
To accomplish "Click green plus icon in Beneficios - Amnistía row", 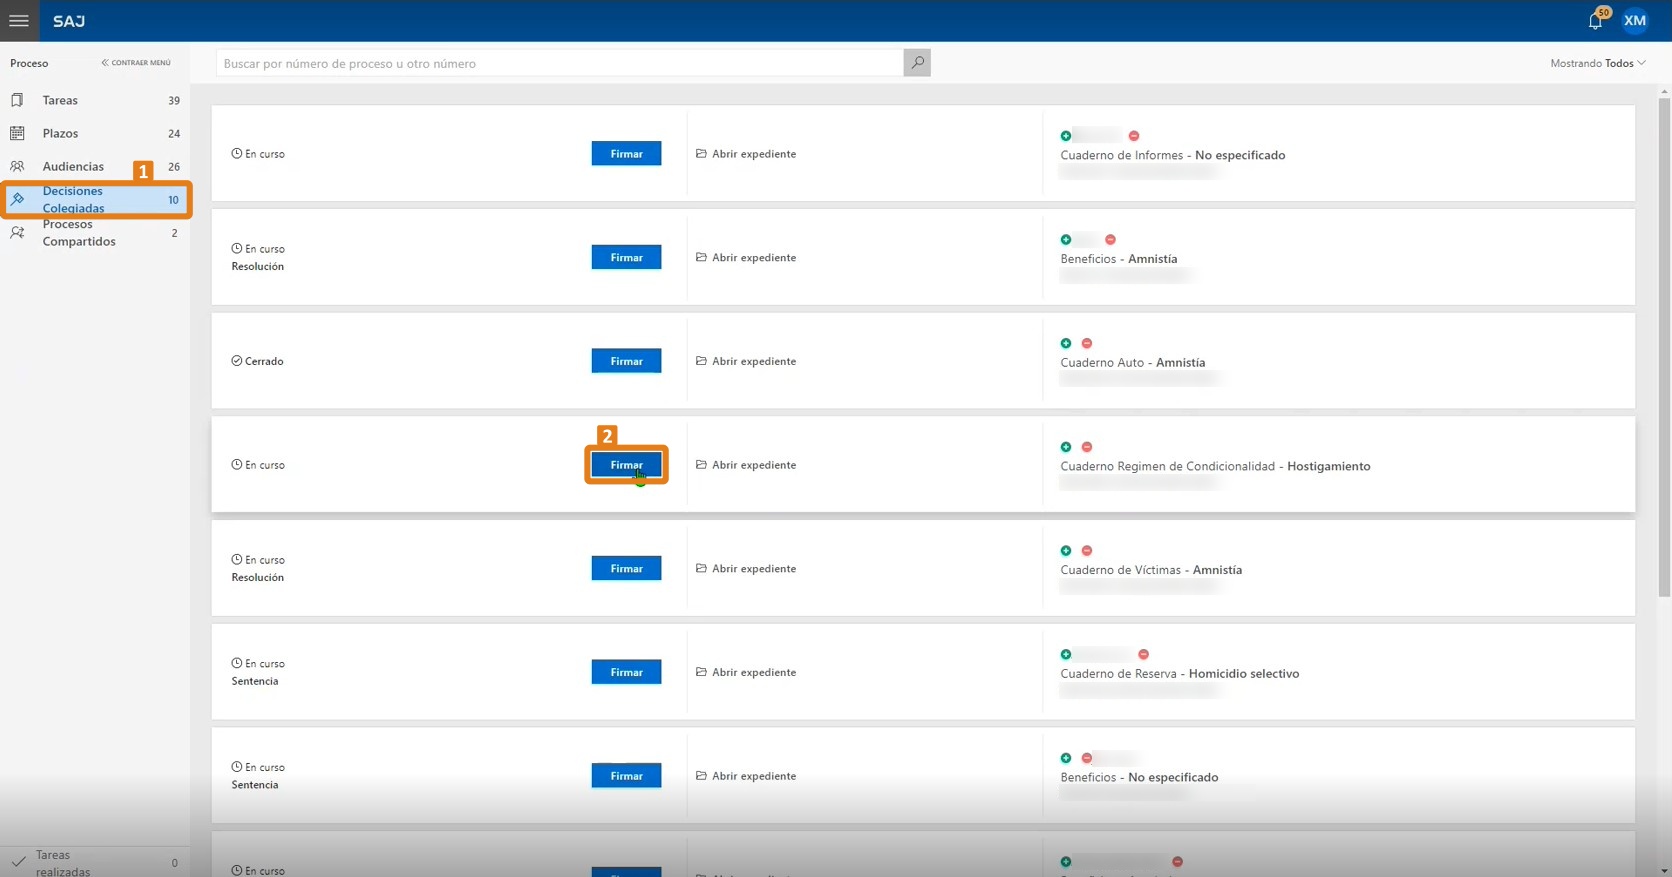I will tap(1066, 240).
